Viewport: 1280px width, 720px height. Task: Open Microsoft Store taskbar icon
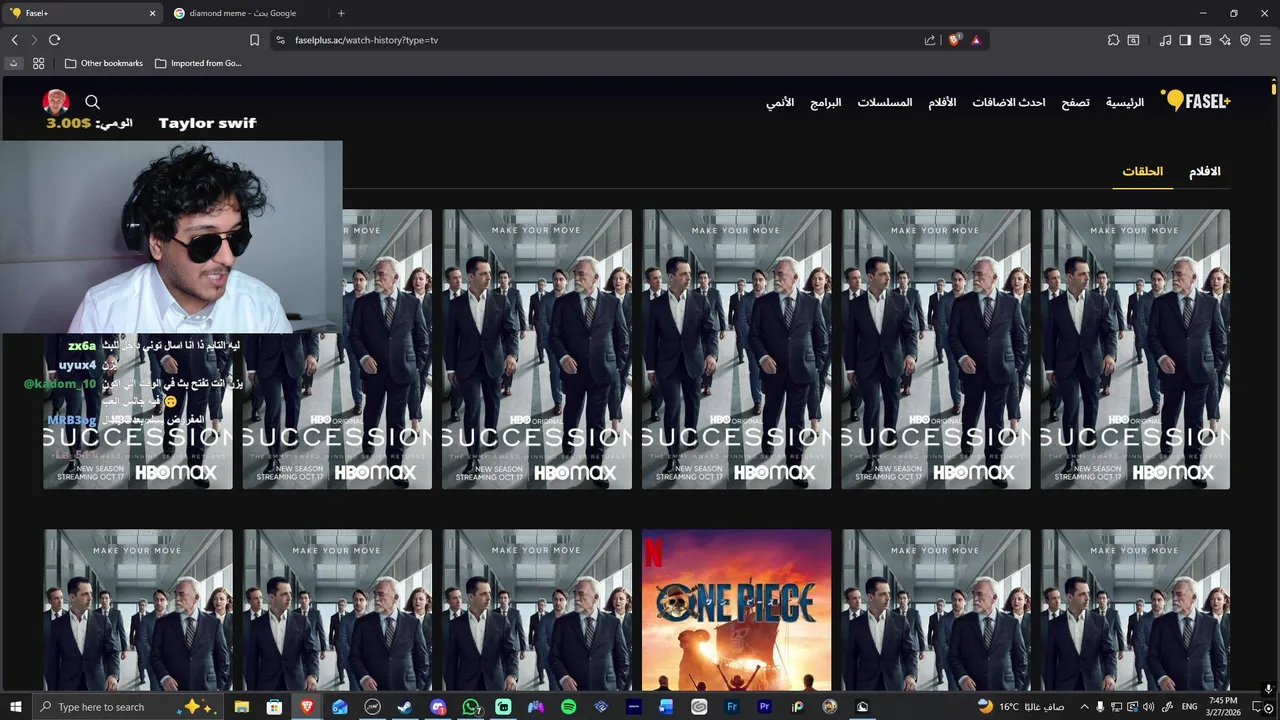274,707
